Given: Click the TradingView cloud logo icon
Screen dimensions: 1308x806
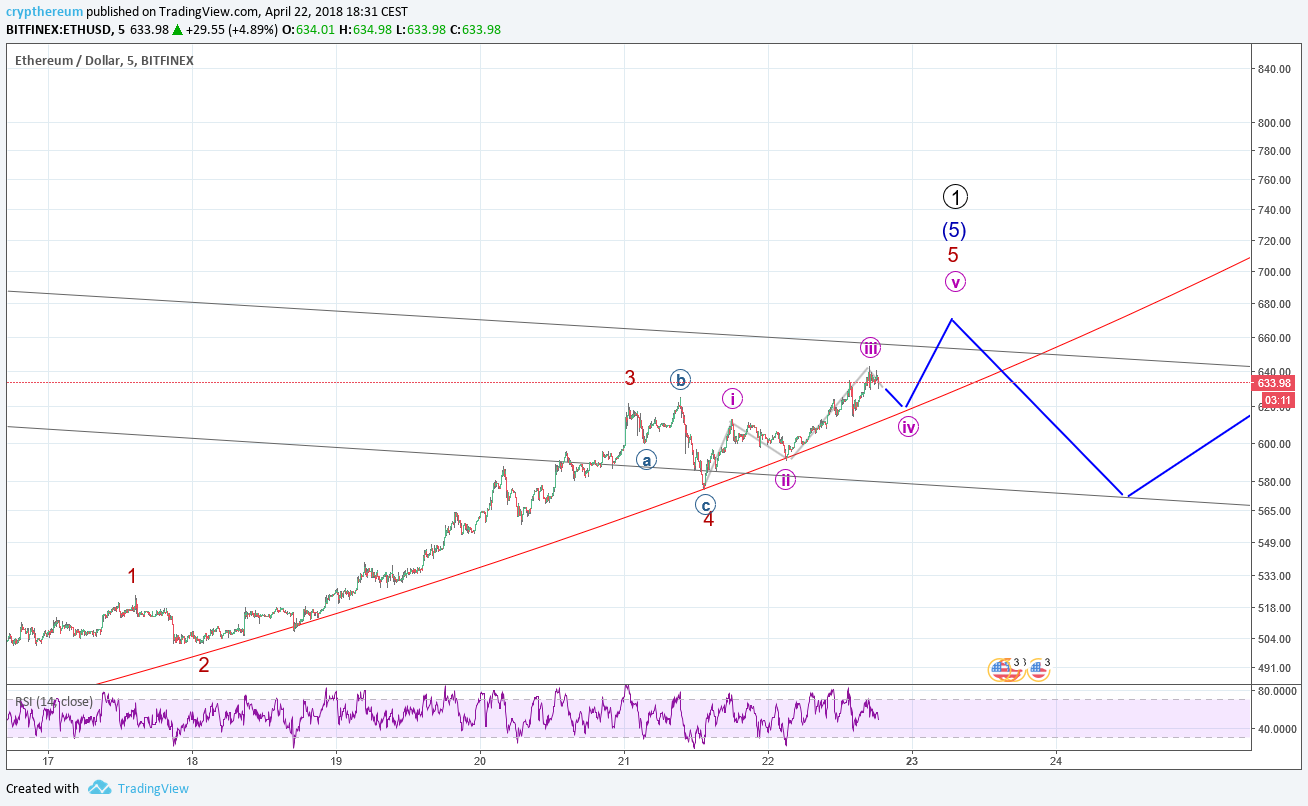Looking at the screenshot, I should point(99,788).
